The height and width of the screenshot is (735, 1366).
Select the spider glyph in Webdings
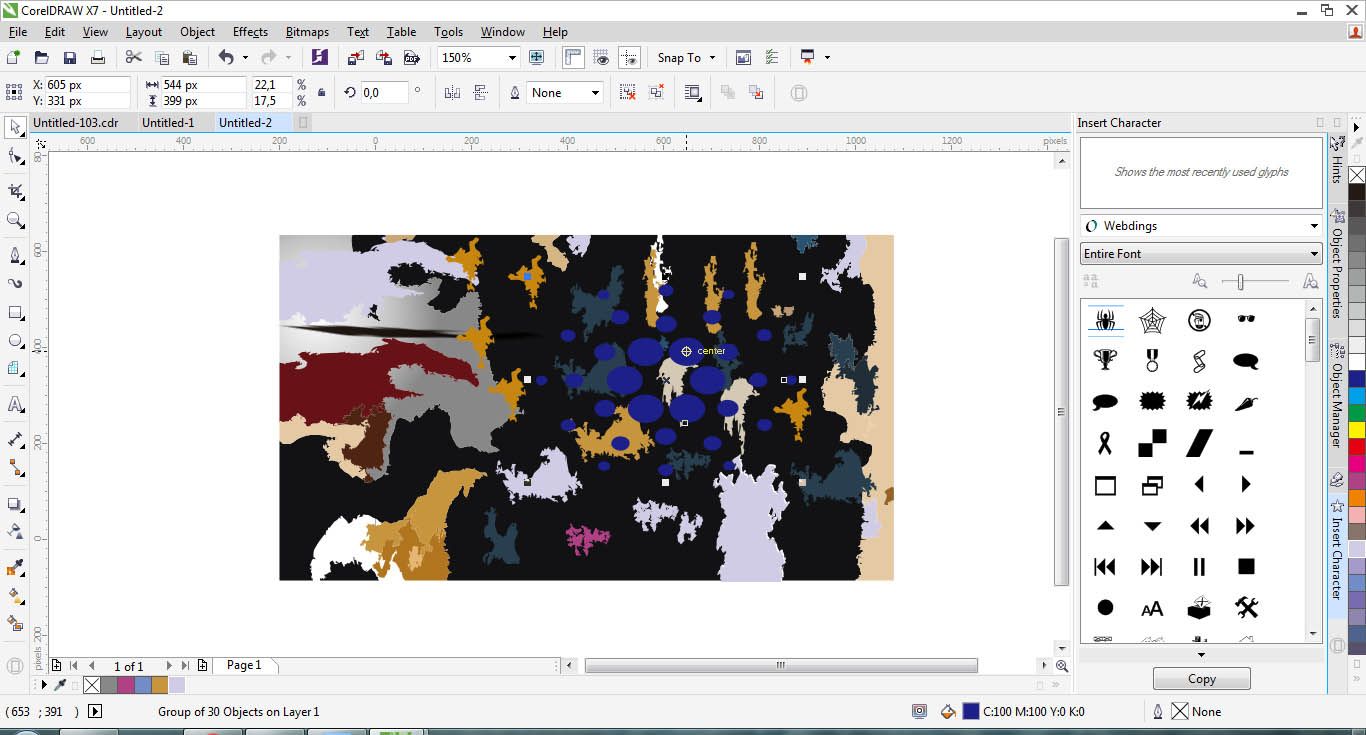pos(1105,320)
